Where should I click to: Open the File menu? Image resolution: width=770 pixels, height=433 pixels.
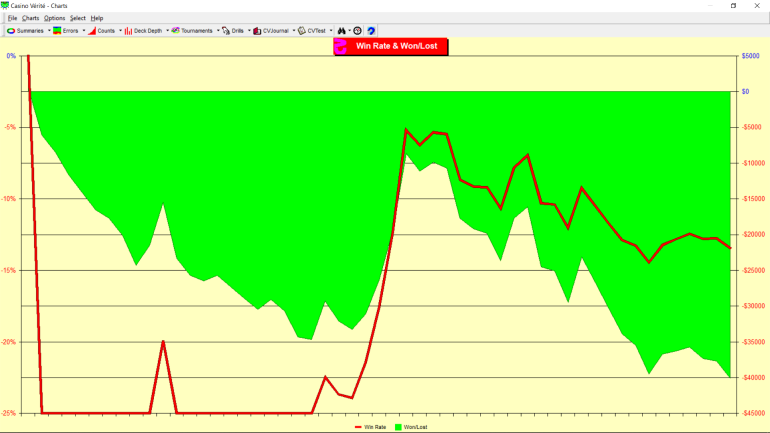click(12, 18)
